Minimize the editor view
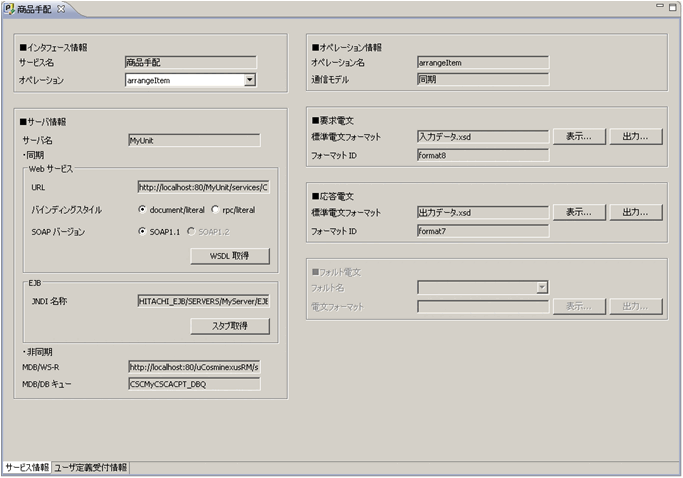 point(660,6)
